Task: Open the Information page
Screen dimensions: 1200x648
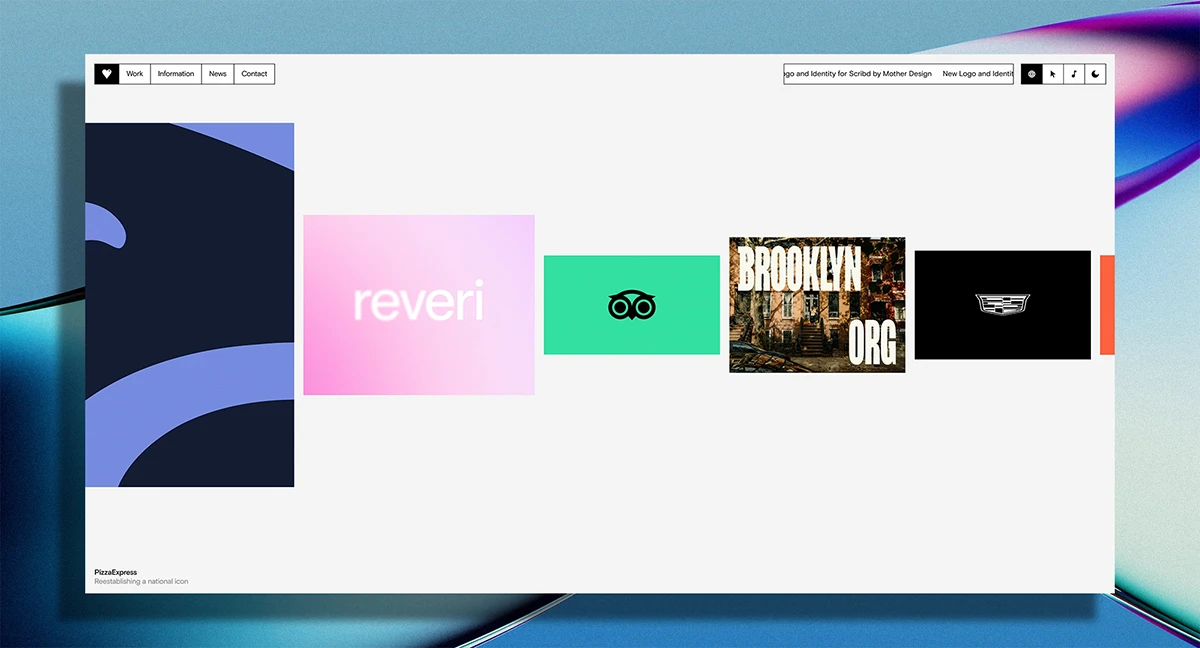Action: click(x=176, y=74)
